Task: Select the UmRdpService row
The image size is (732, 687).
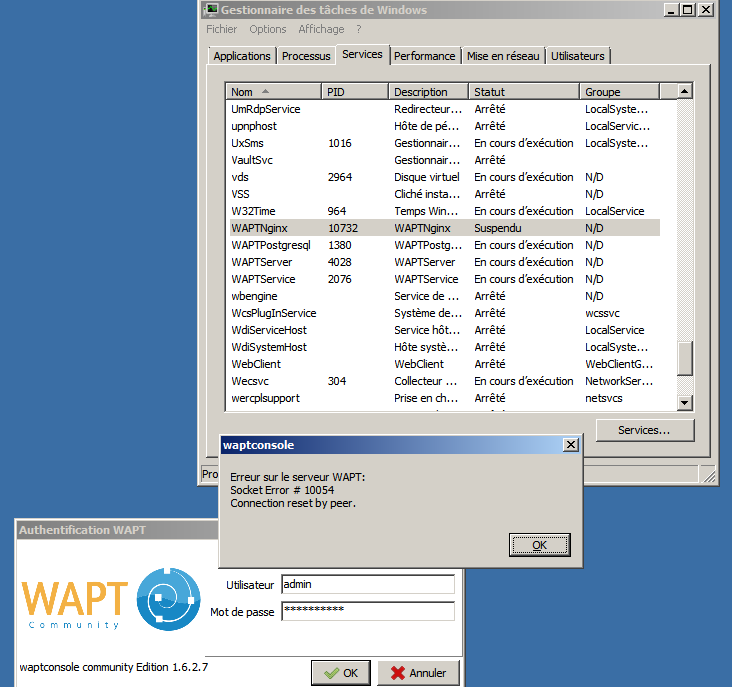Action: point(444,109)
